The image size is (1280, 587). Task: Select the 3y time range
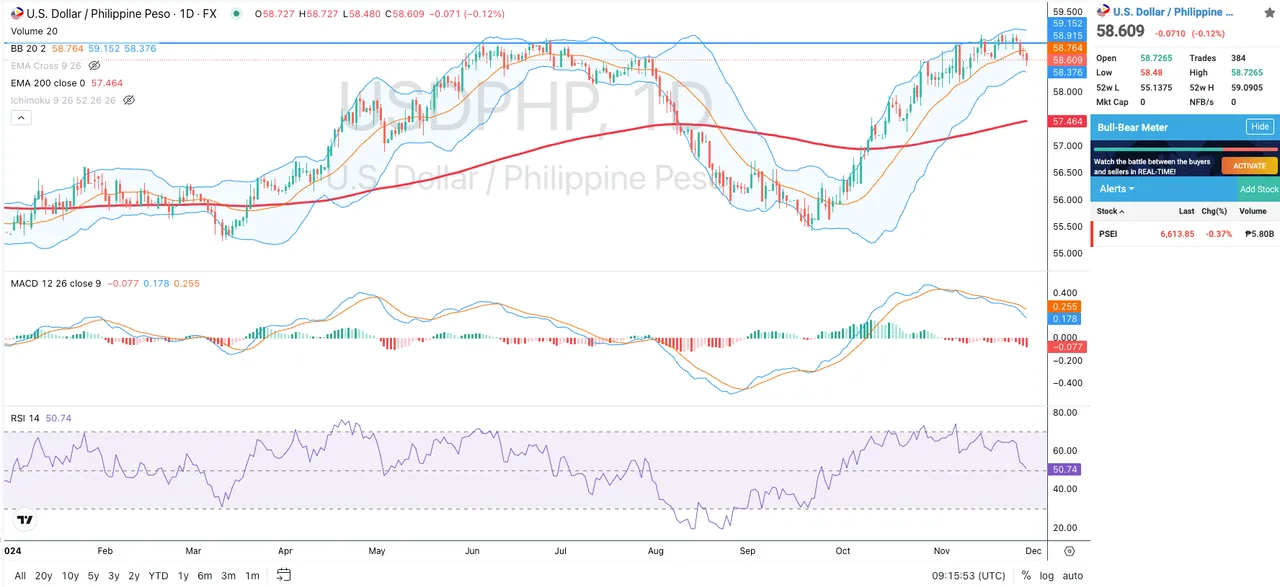click(x=114, y=575)
